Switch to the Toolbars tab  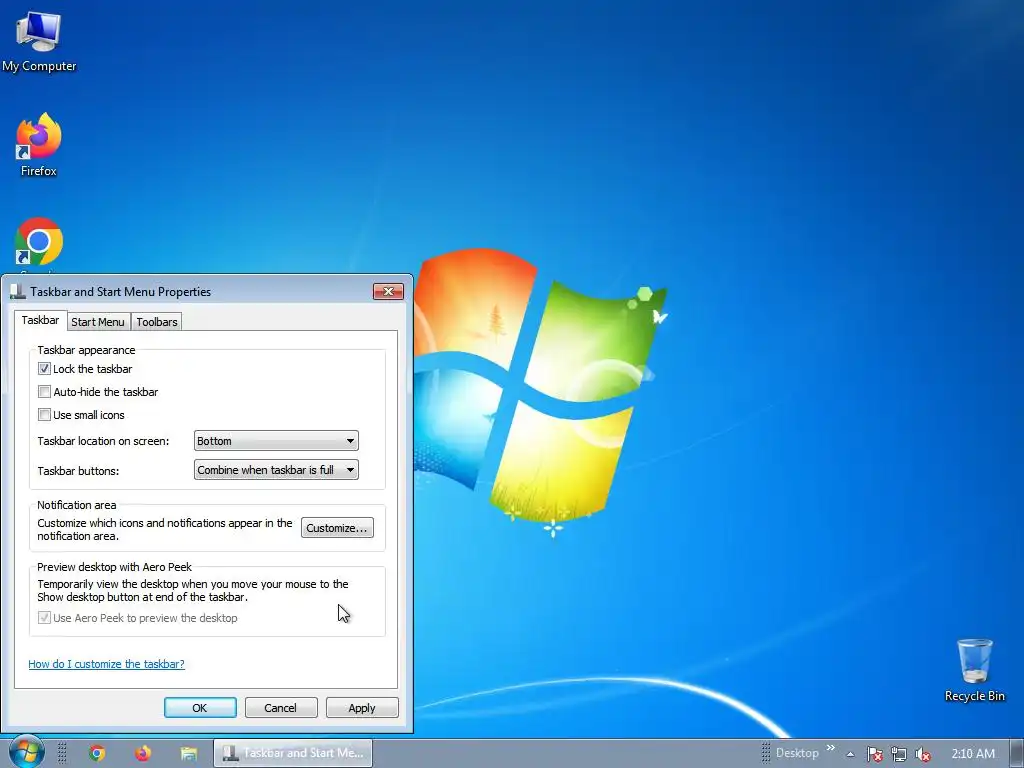click(157, 322)
